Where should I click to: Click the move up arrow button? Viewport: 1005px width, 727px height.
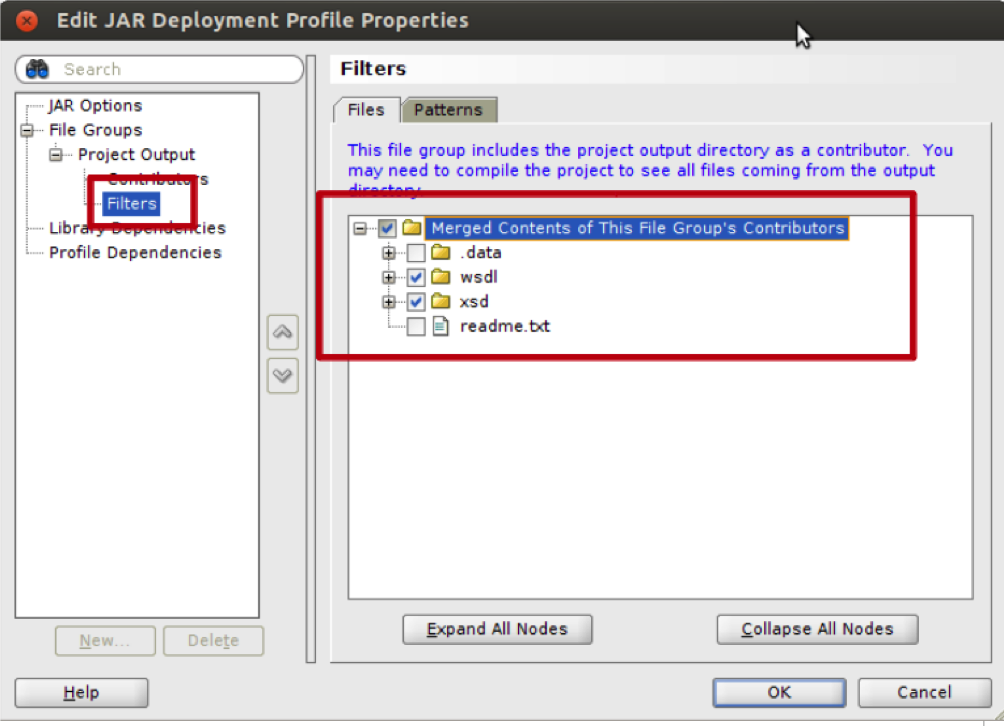click(283, 332)
